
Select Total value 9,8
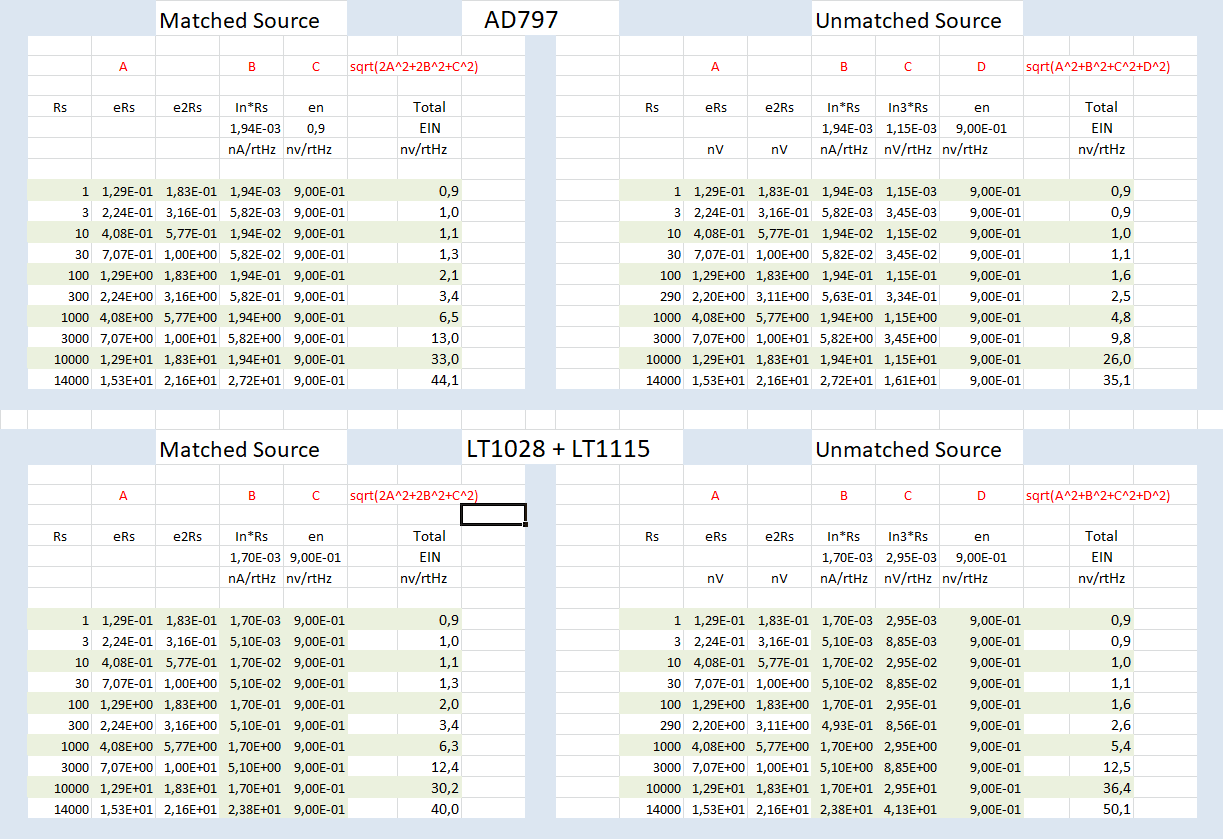pos(1120,338)
